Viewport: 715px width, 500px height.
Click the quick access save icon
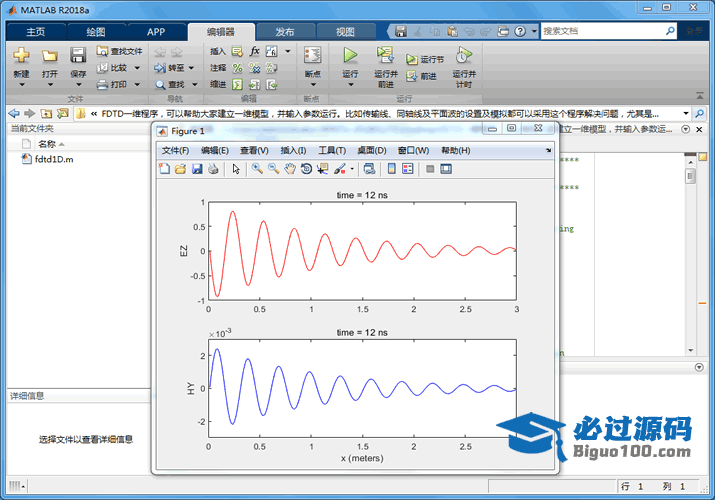(x=401, y=31)
